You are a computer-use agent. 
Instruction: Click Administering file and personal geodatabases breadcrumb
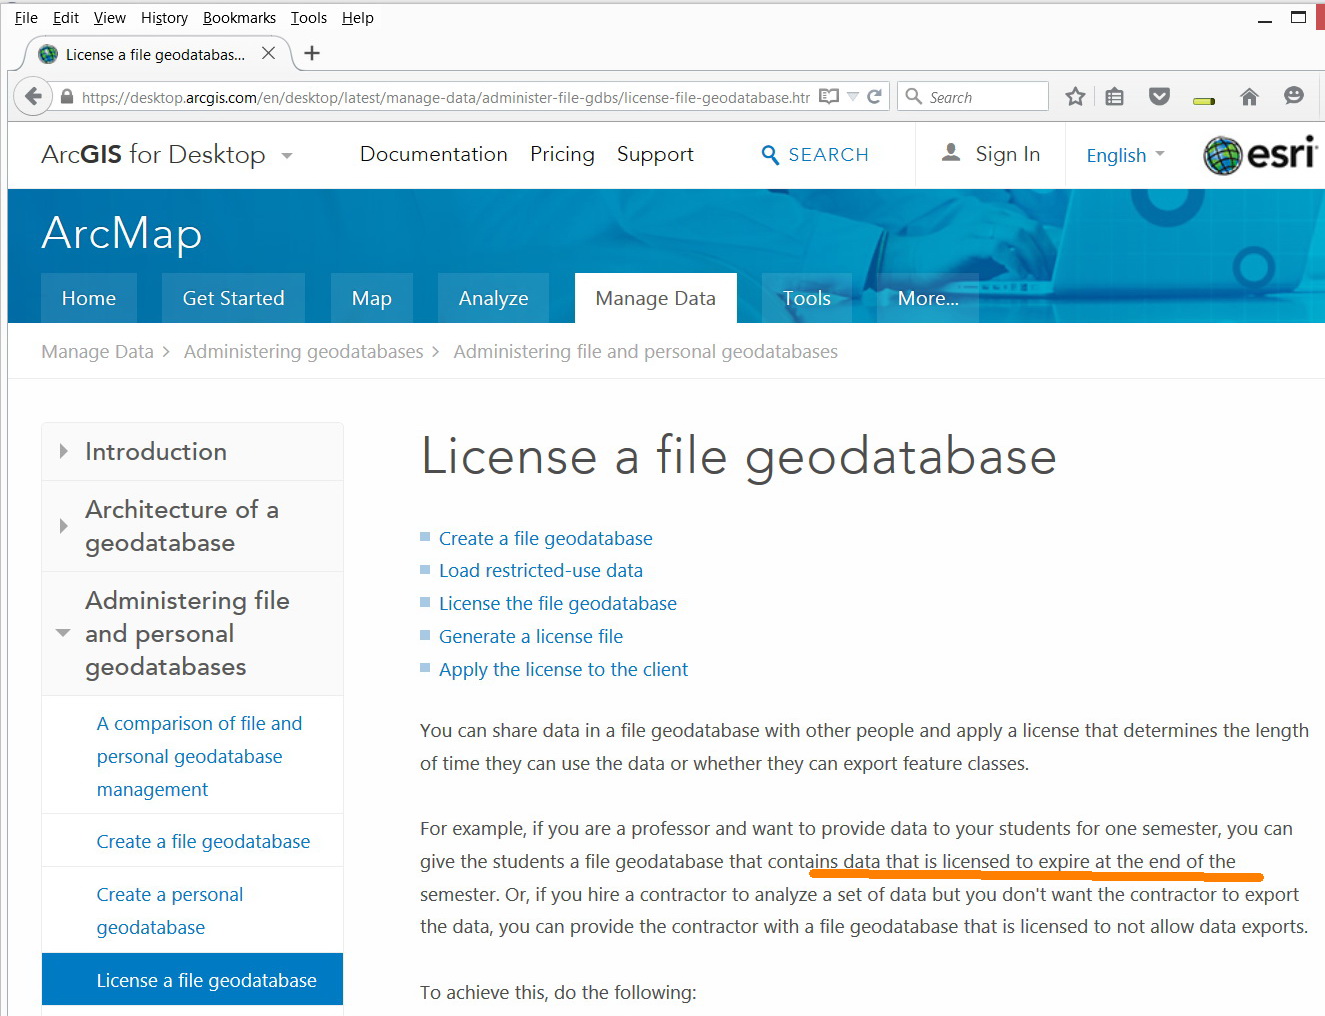[646, 352]
